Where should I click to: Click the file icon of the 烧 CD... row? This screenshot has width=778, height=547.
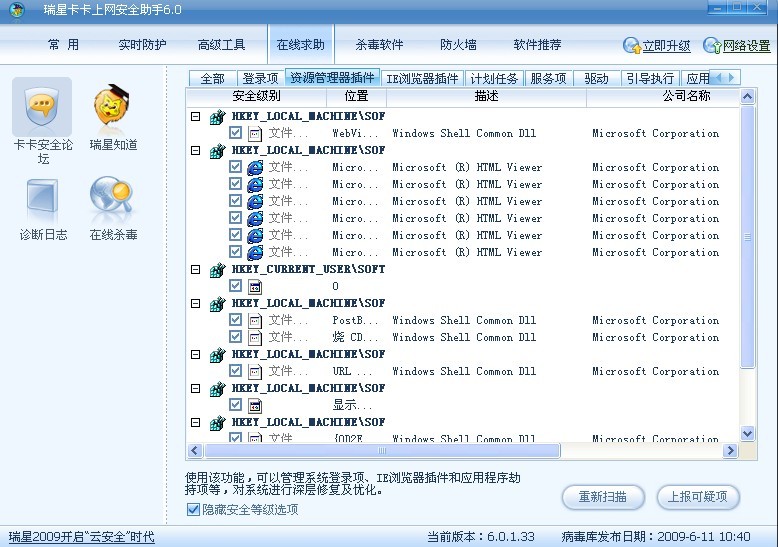click(255, 338)
